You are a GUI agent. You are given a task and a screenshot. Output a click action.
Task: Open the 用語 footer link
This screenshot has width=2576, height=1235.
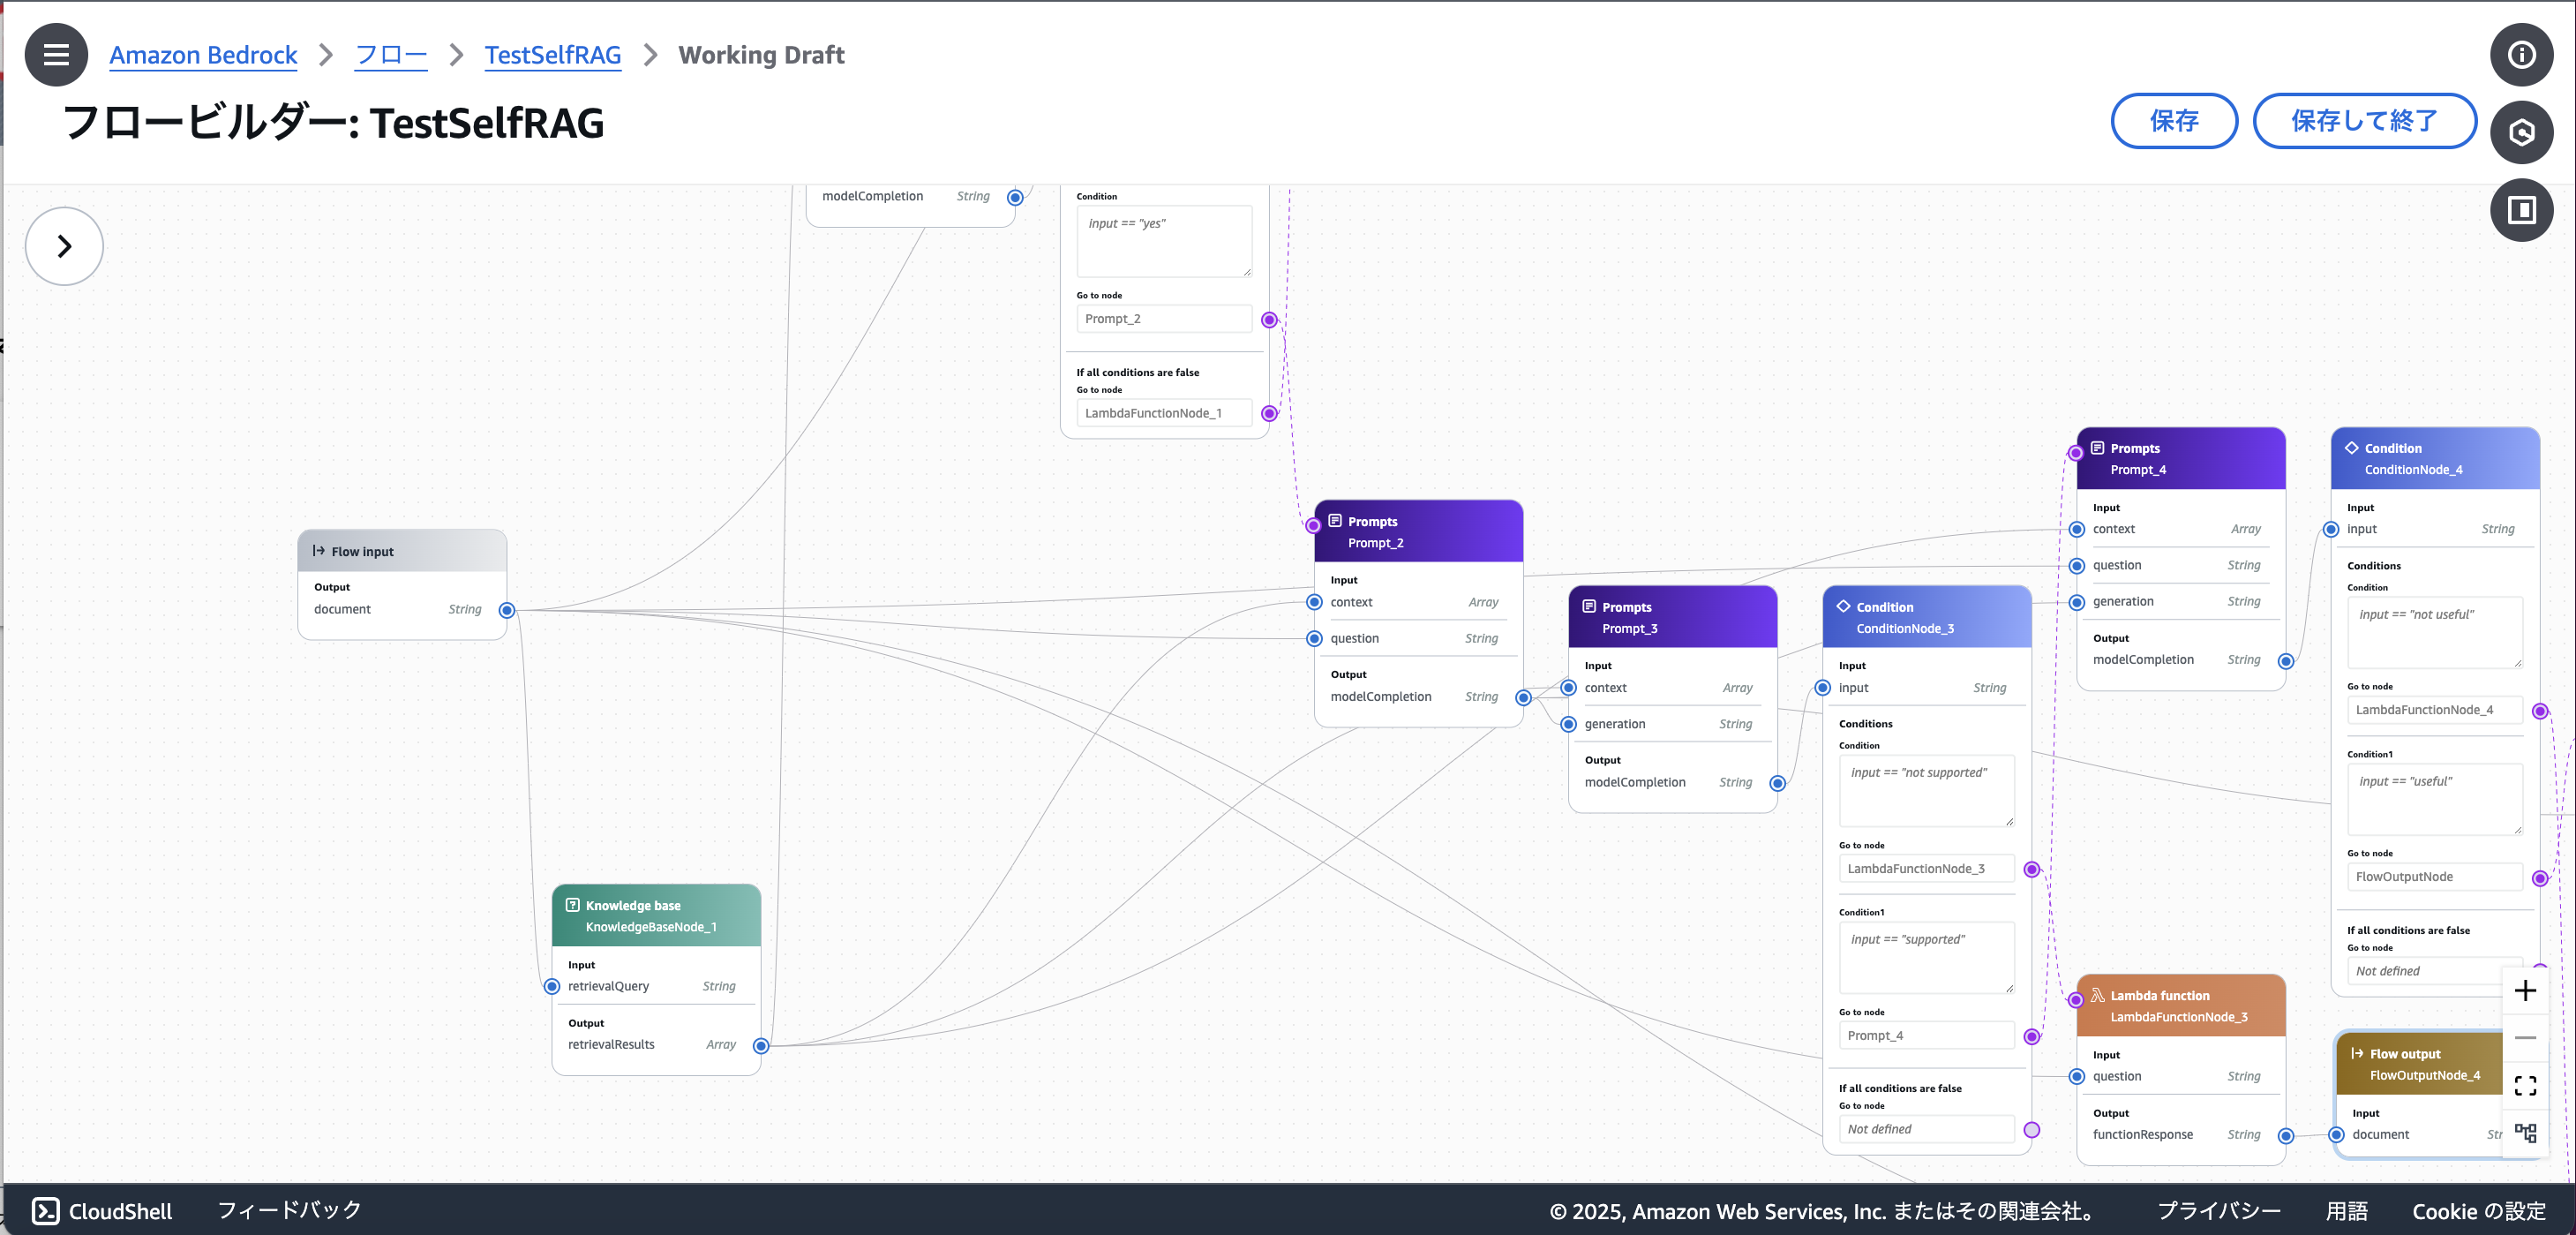click(2346, 1211)
